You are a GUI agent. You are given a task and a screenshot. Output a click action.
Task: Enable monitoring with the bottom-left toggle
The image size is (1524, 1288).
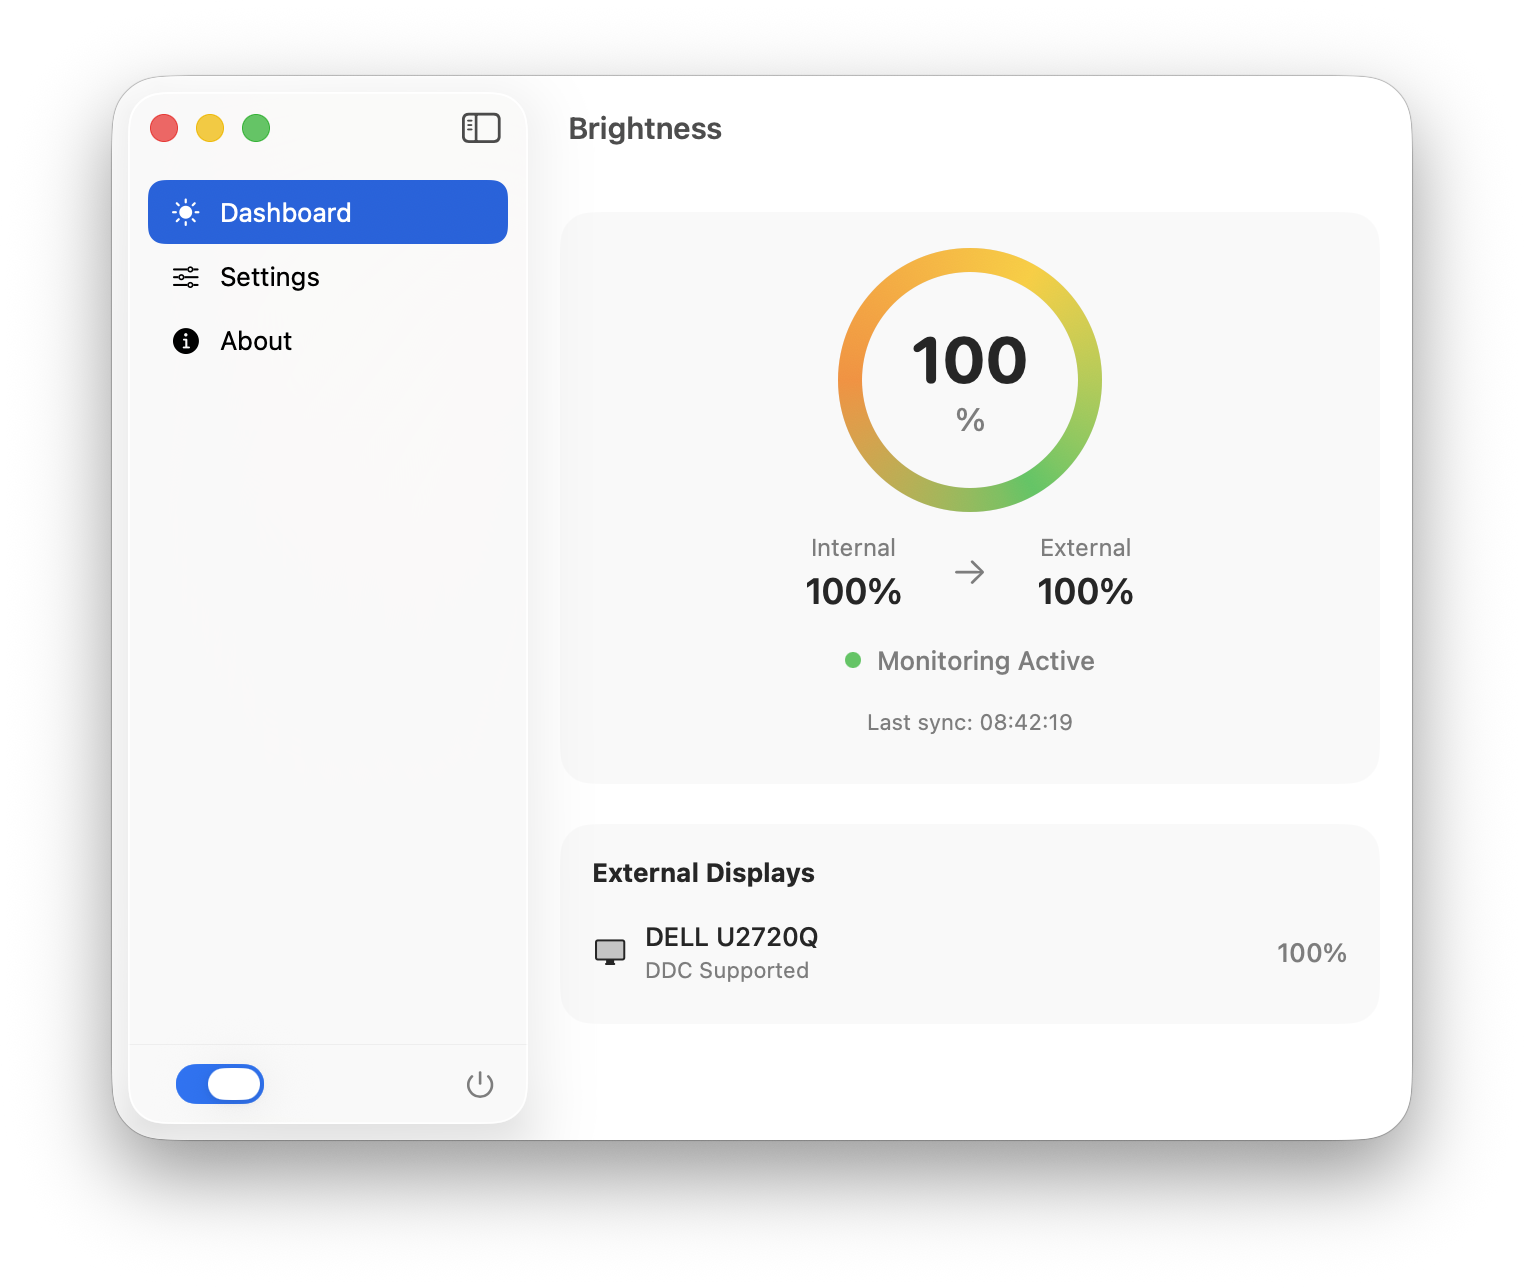(x=220, y=1083)
